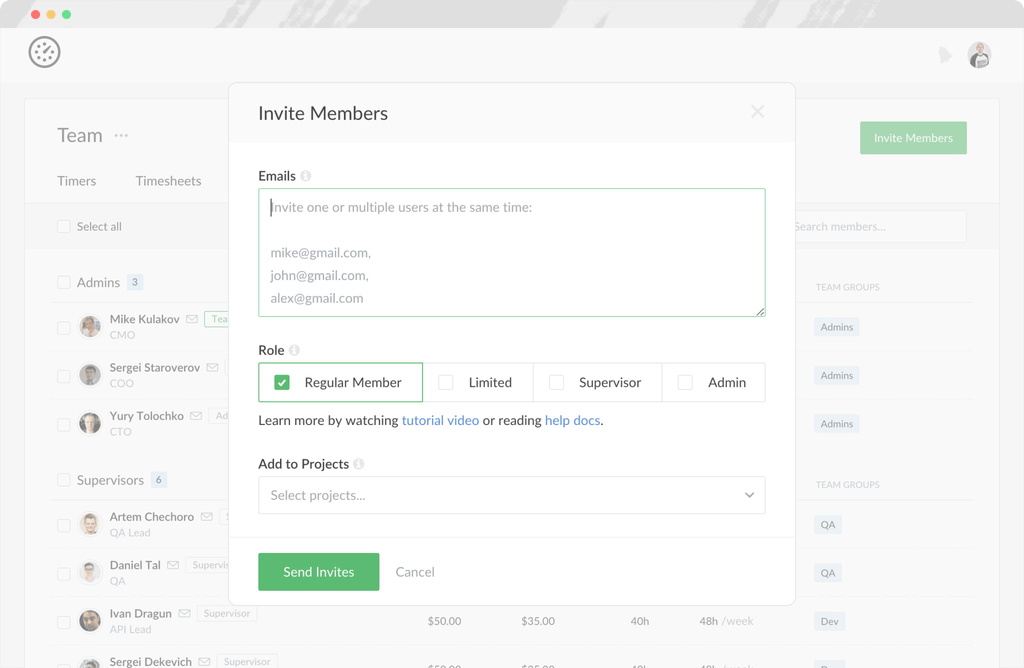Image resolution: width=1024 pixels, height=668 pixels.
Task: Click inside the Emails input area
Action: pos(511,250)
